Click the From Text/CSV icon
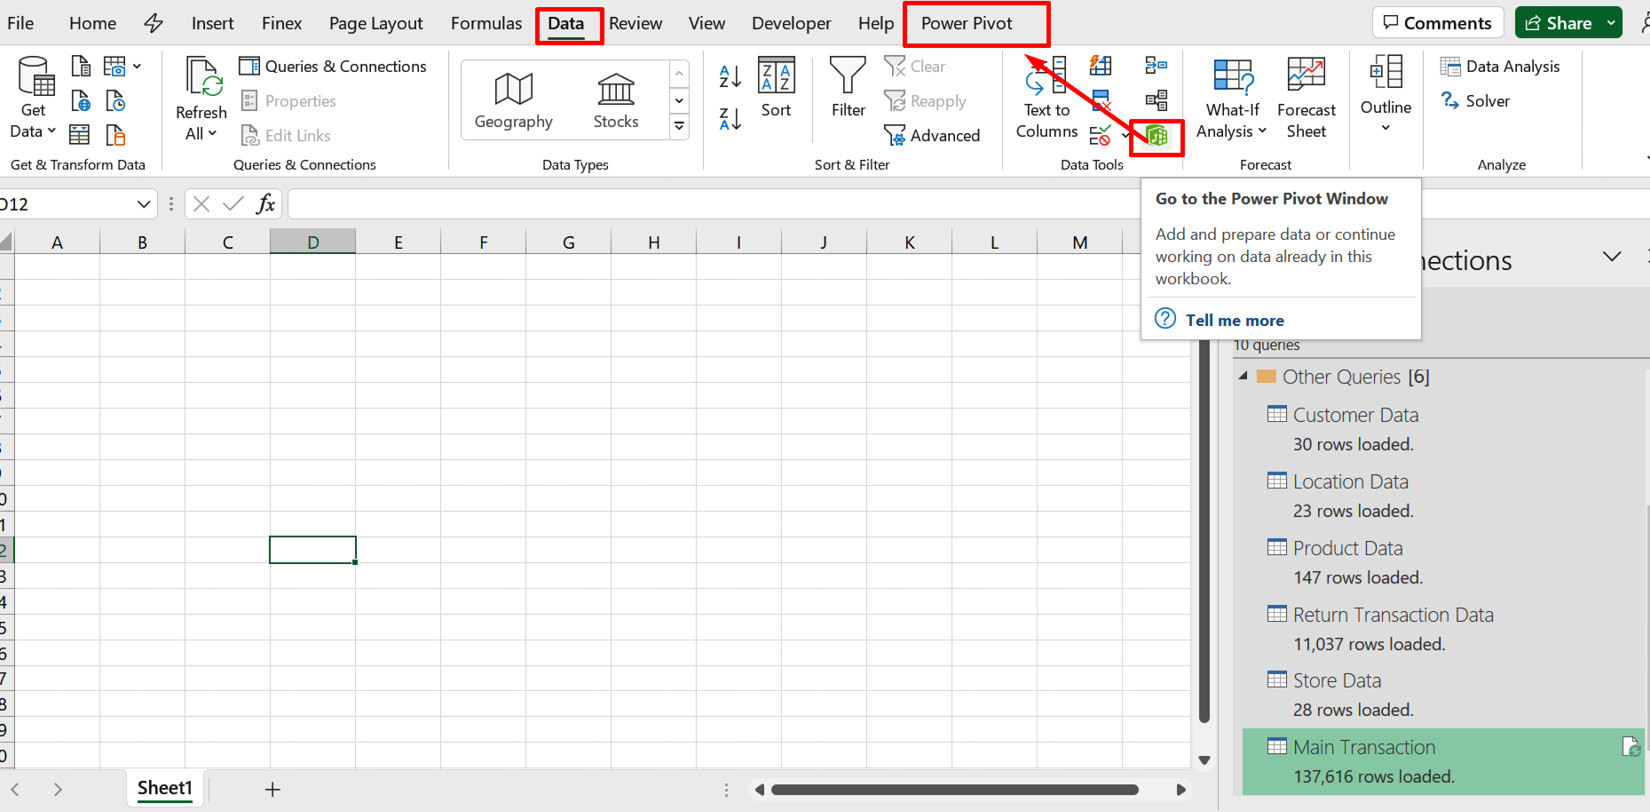 [x=80, y=66]
